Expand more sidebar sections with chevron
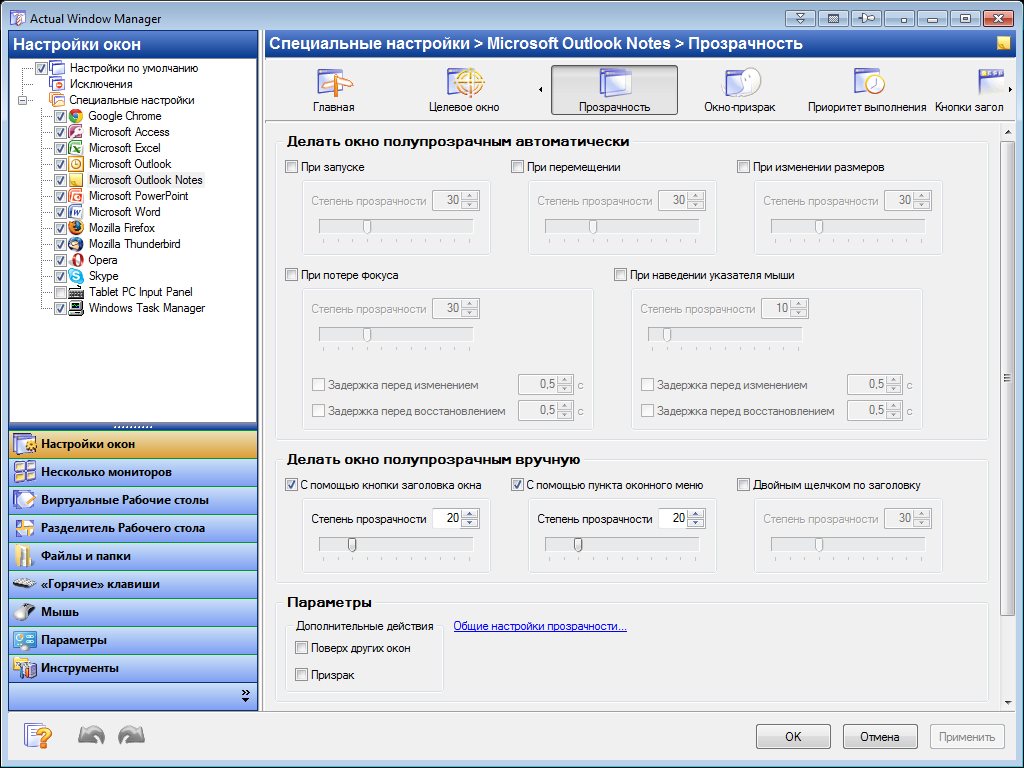This screenshot has height=768, width=1024. [x=245, y=694]
